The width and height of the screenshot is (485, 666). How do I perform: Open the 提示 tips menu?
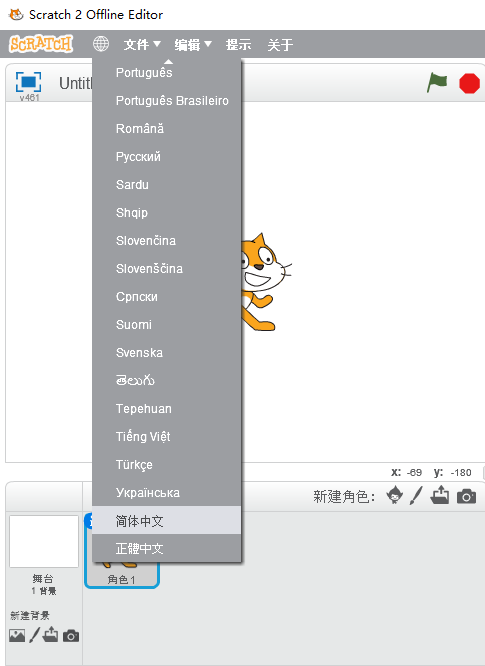pyautogui.click(x=238, y=44)
